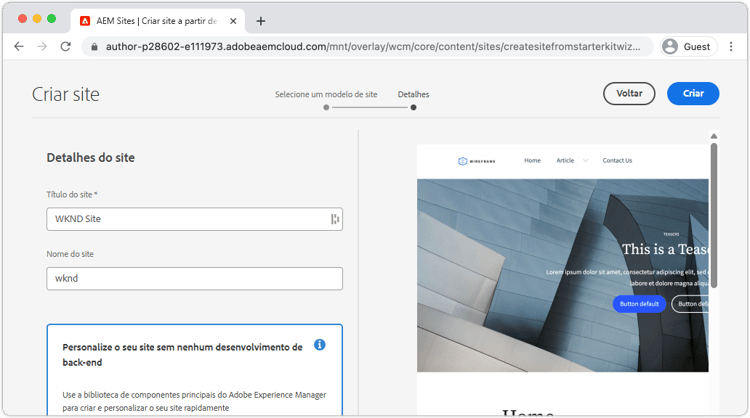Click Home in preview navigation
Viewport: 750px width, 418px height.
click(x=532, y=161)
